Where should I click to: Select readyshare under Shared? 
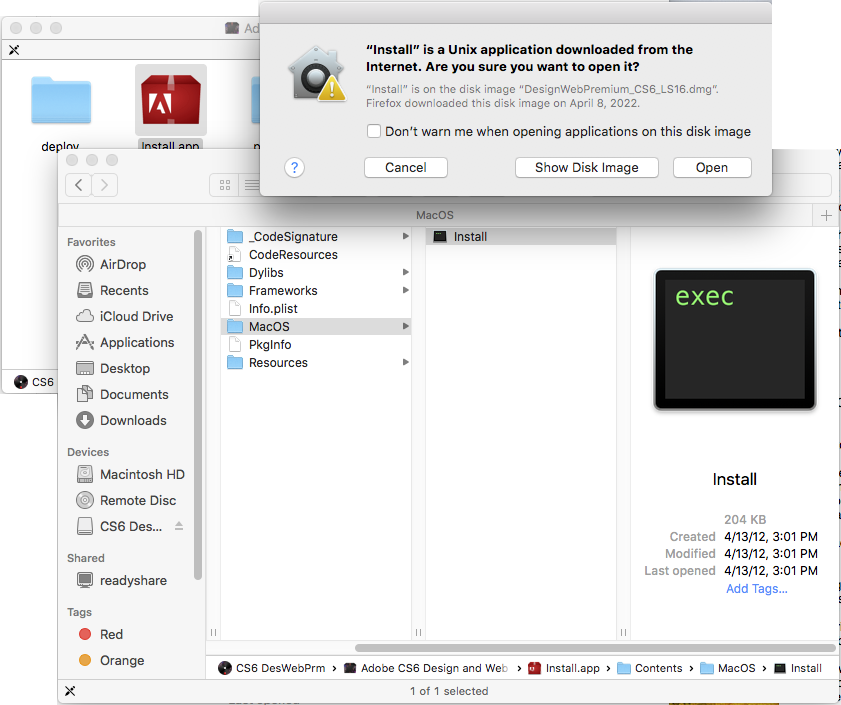[x=133, y=581]
